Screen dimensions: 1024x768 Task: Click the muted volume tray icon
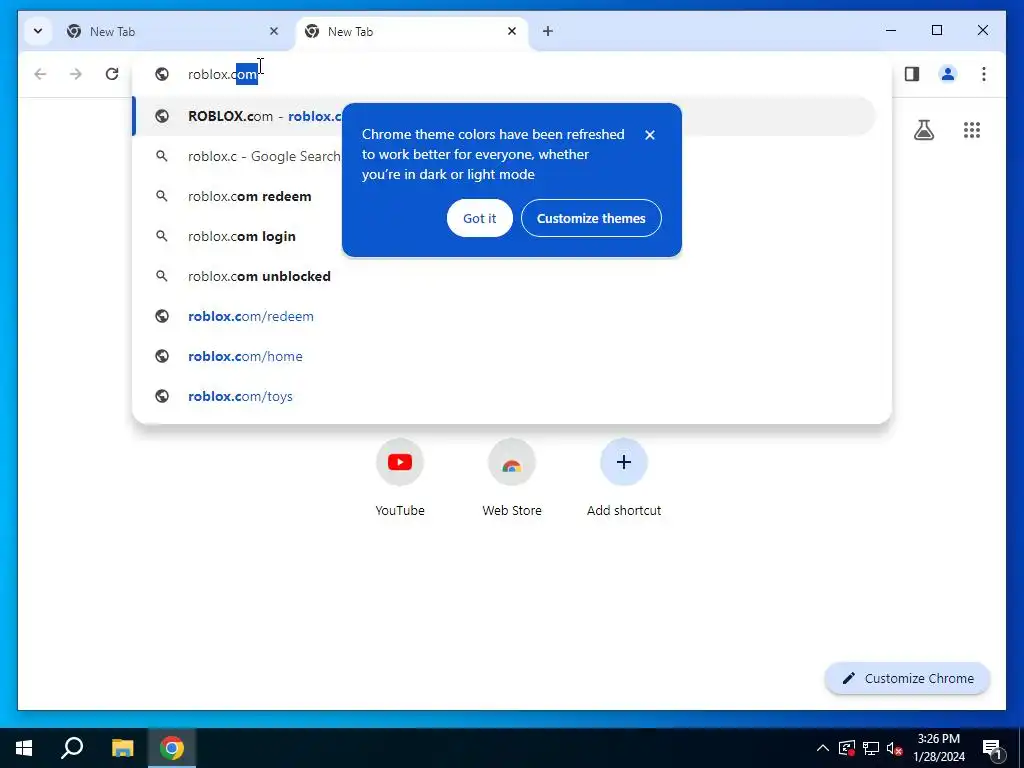tap(894, 748)
